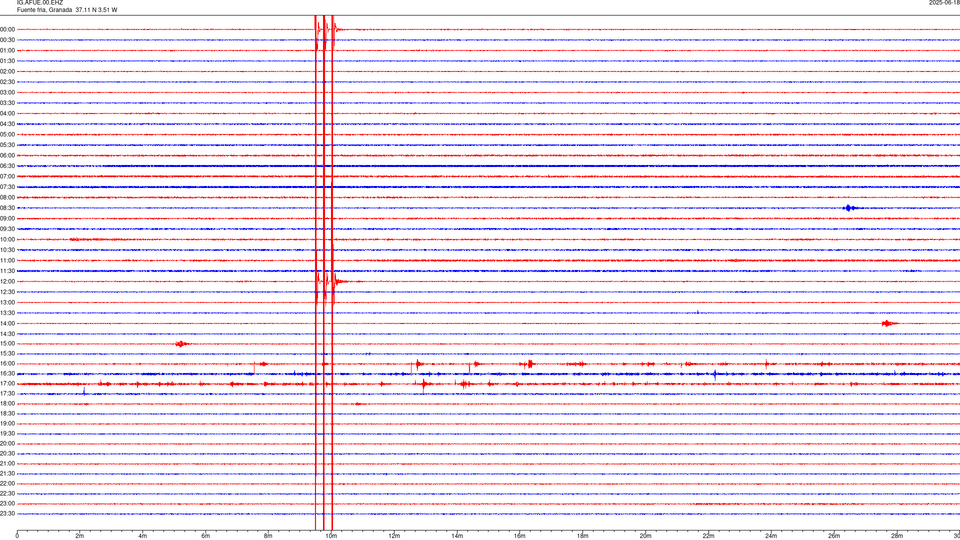This screenshot has height=540, width=960.
Task: Click the red event burst on the 15:00 trace
Action: pos(181,343)
